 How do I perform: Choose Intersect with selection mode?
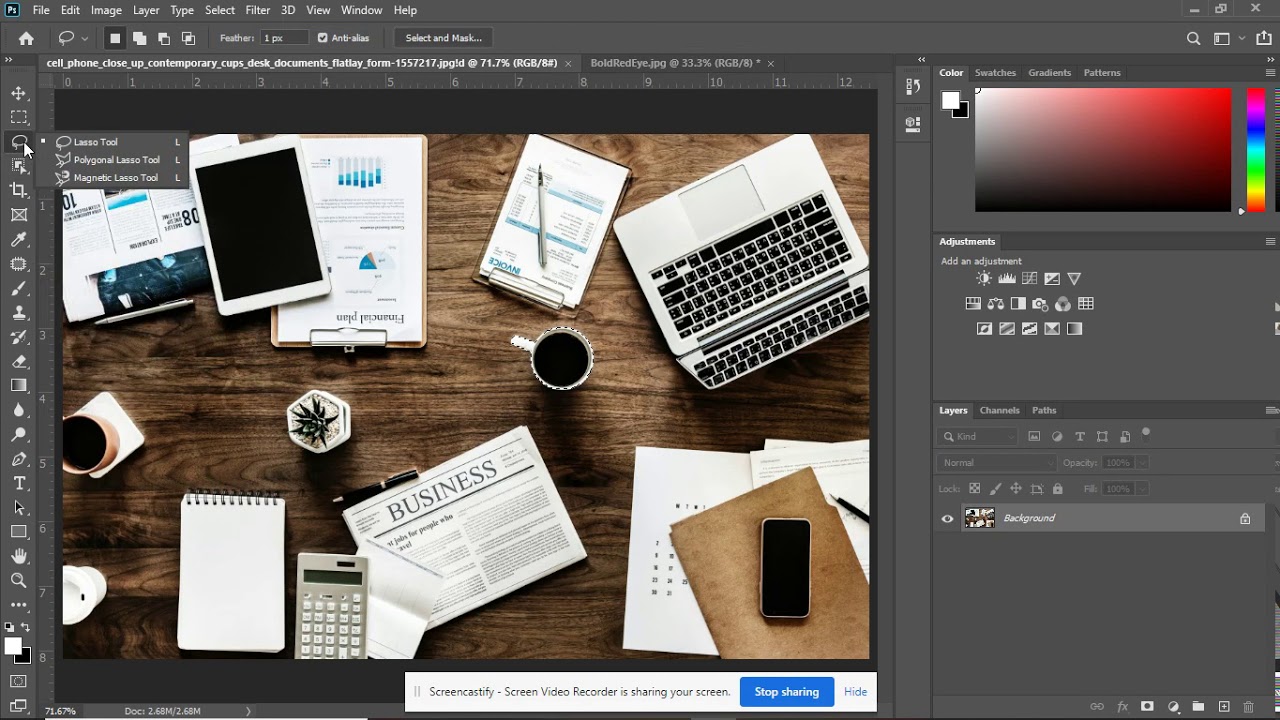click(x=188, y=38)
